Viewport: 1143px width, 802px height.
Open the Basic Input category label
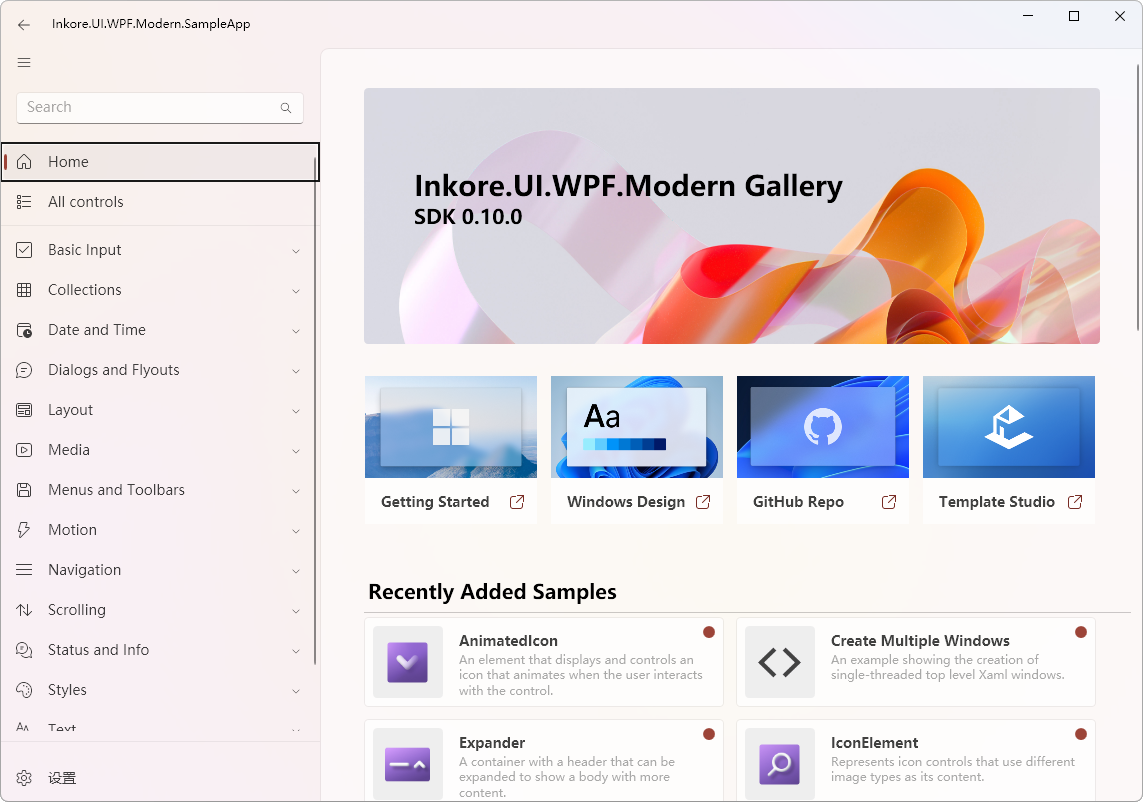click(x=85, y=250)
